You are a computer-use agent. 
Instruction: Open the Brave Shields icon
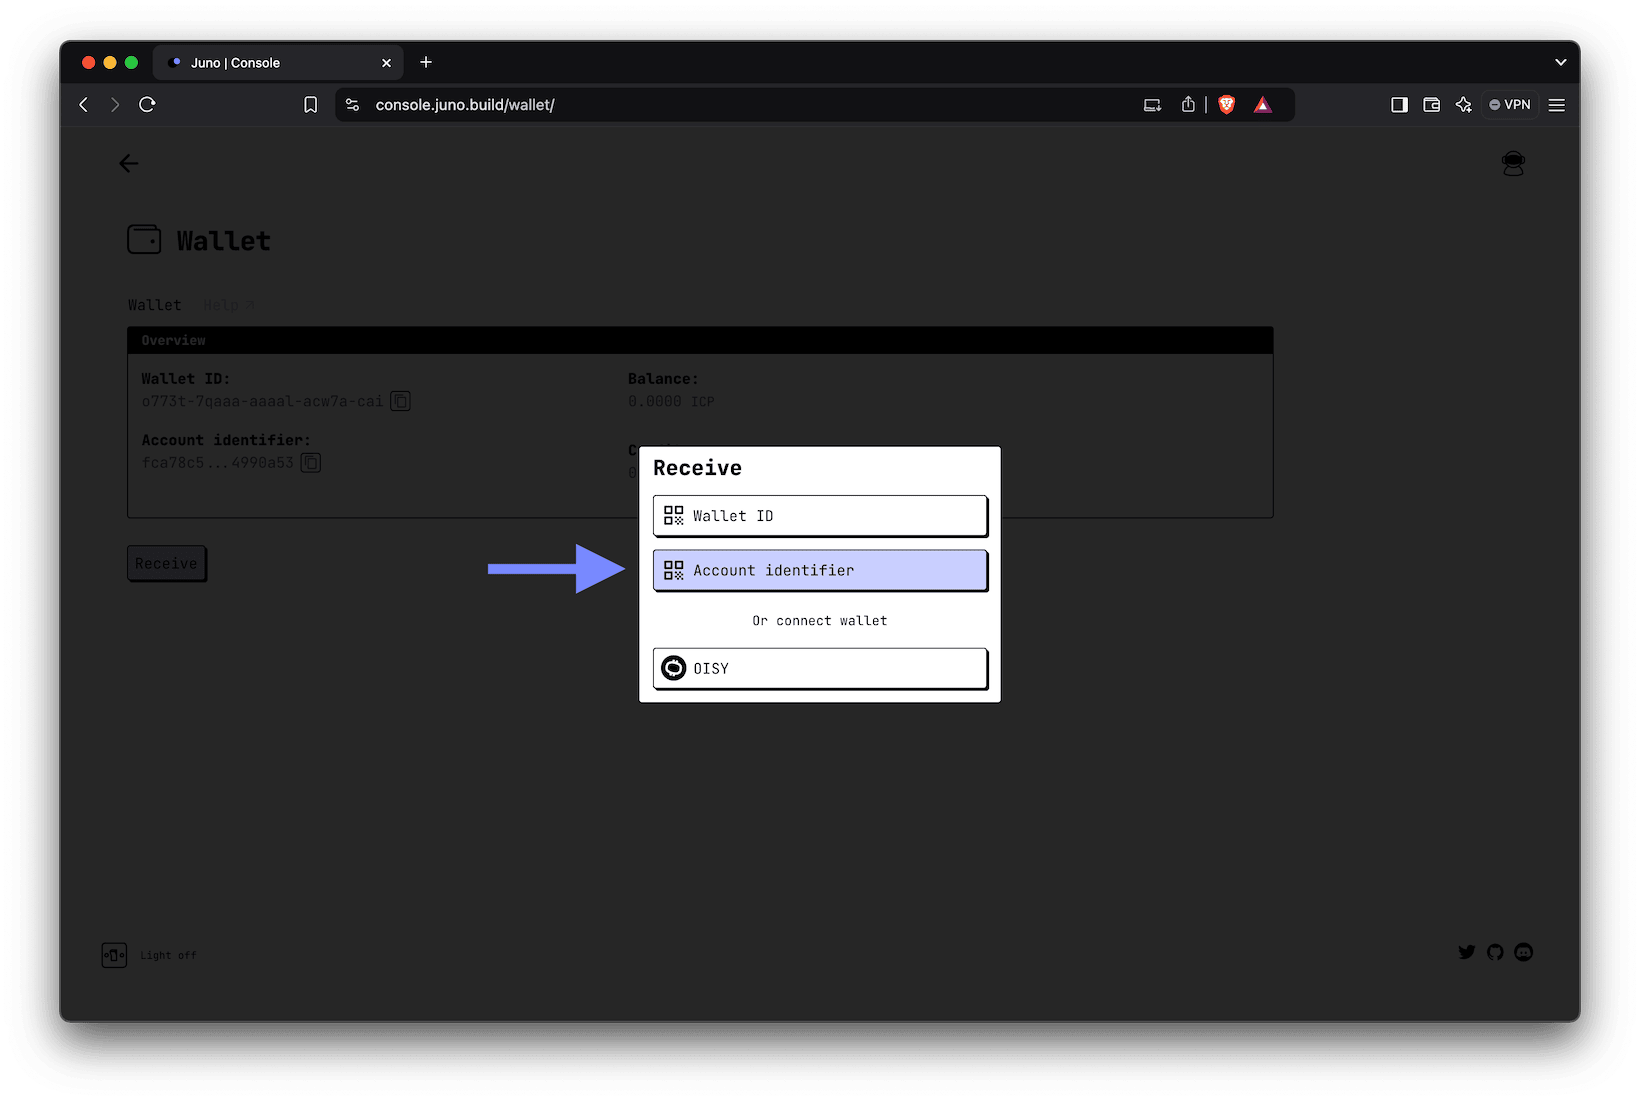pyautogui.click(x=1225, y=104)
